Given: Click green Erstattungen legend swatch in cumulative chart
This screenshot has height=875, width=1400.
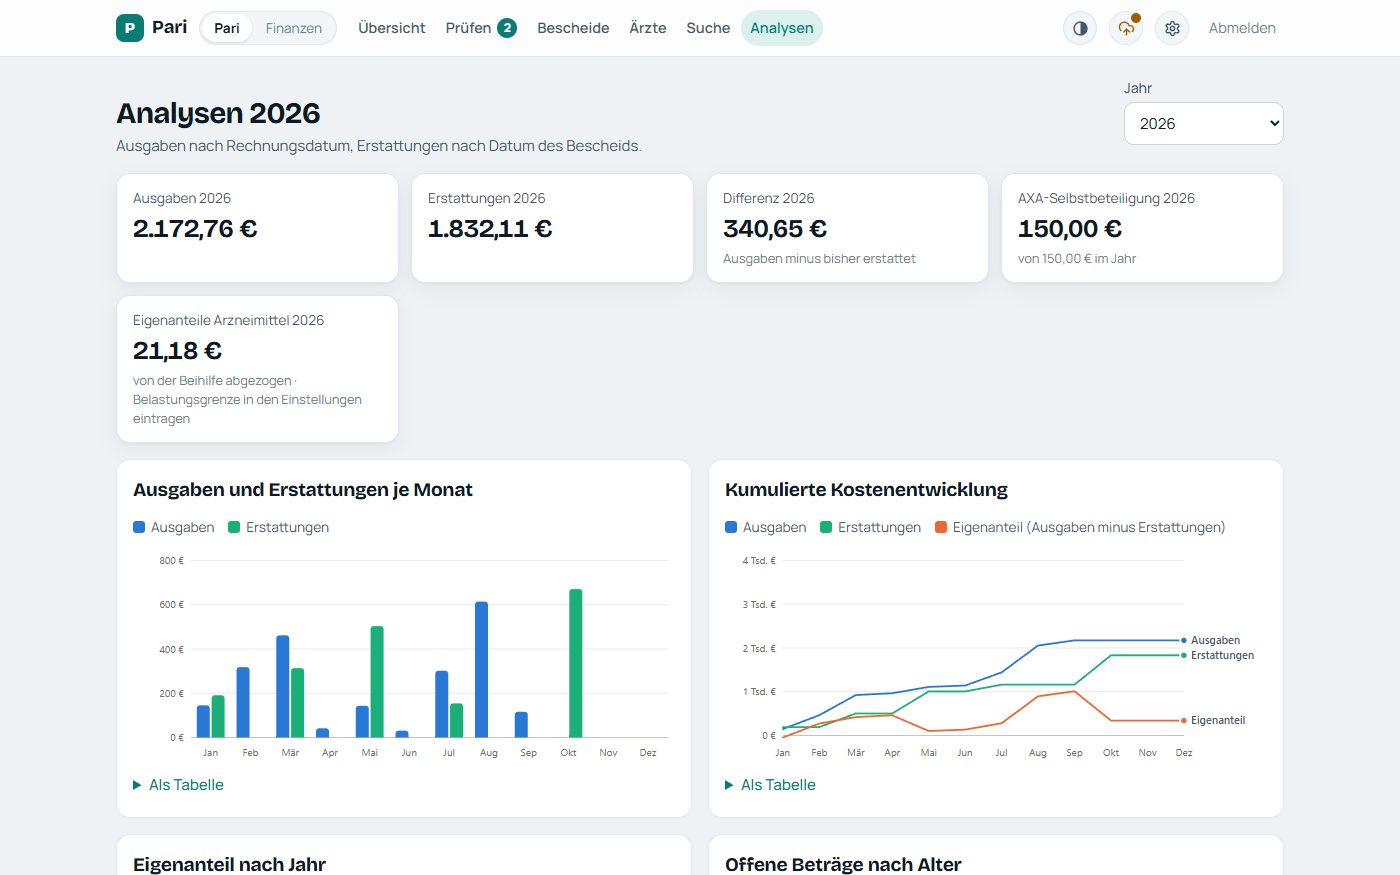Looking at the screenshot, I should click(x=826, y=527).
